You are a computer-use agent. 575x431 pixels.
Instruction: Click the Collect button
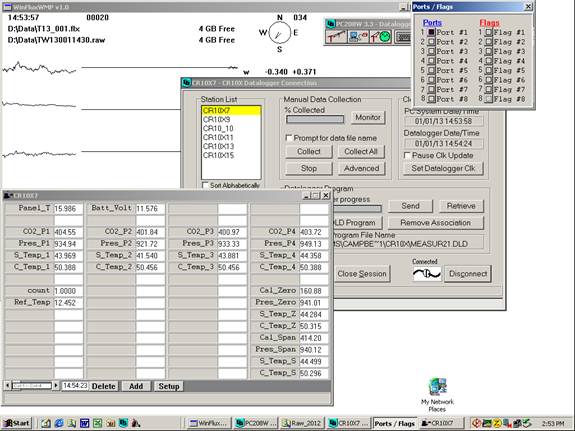pos(309,151)
